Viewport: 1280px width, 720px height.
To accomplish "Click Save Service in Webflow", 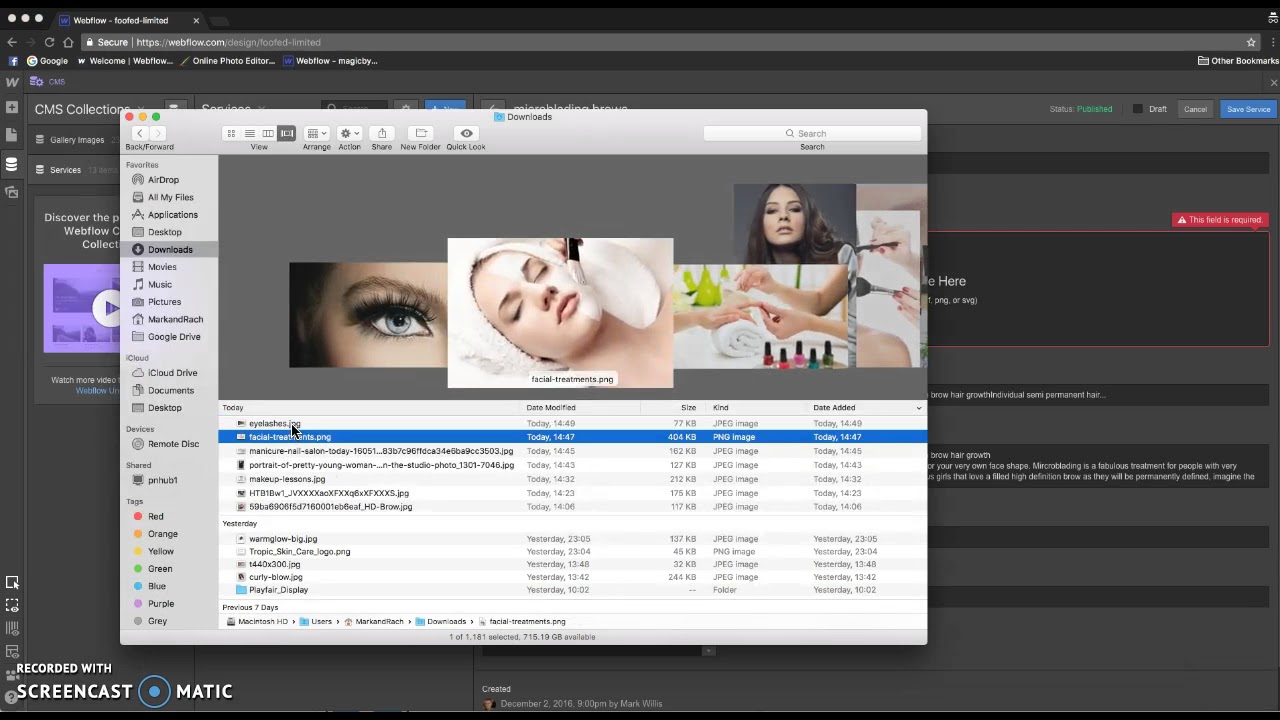I will (x=1248, y=109).
